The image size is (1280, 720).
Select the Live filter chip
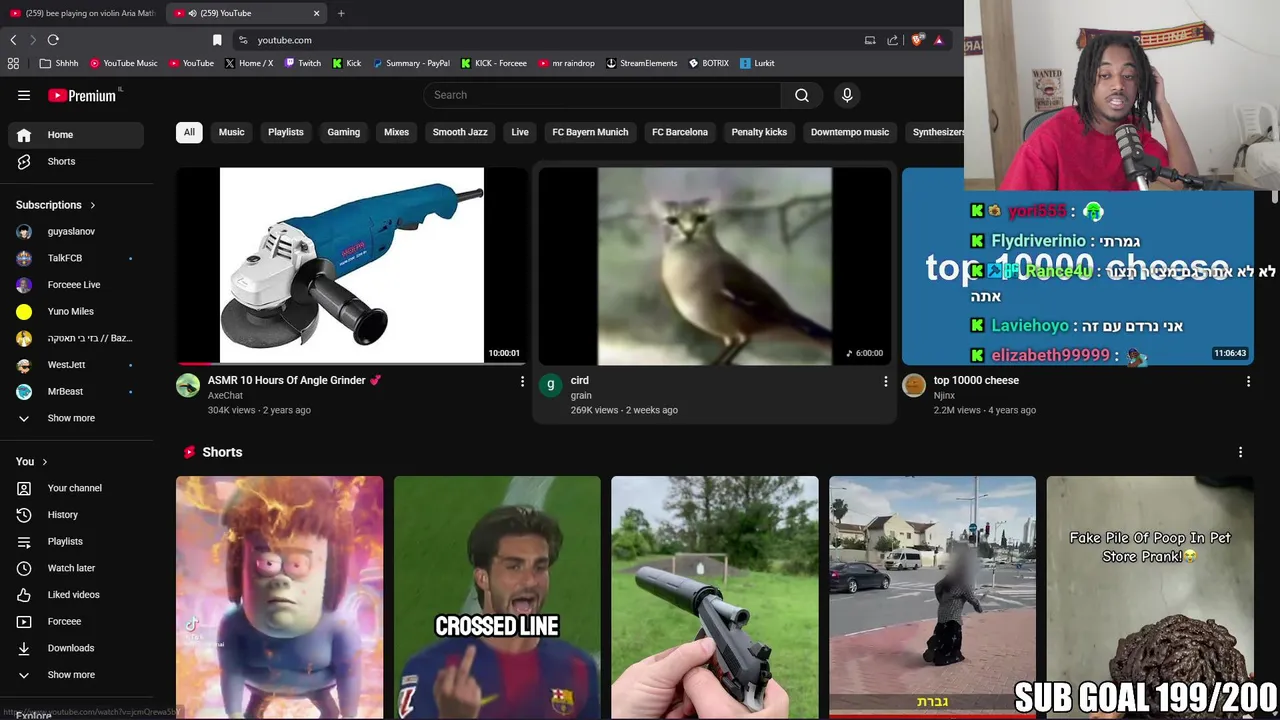(x=520, y=132)
